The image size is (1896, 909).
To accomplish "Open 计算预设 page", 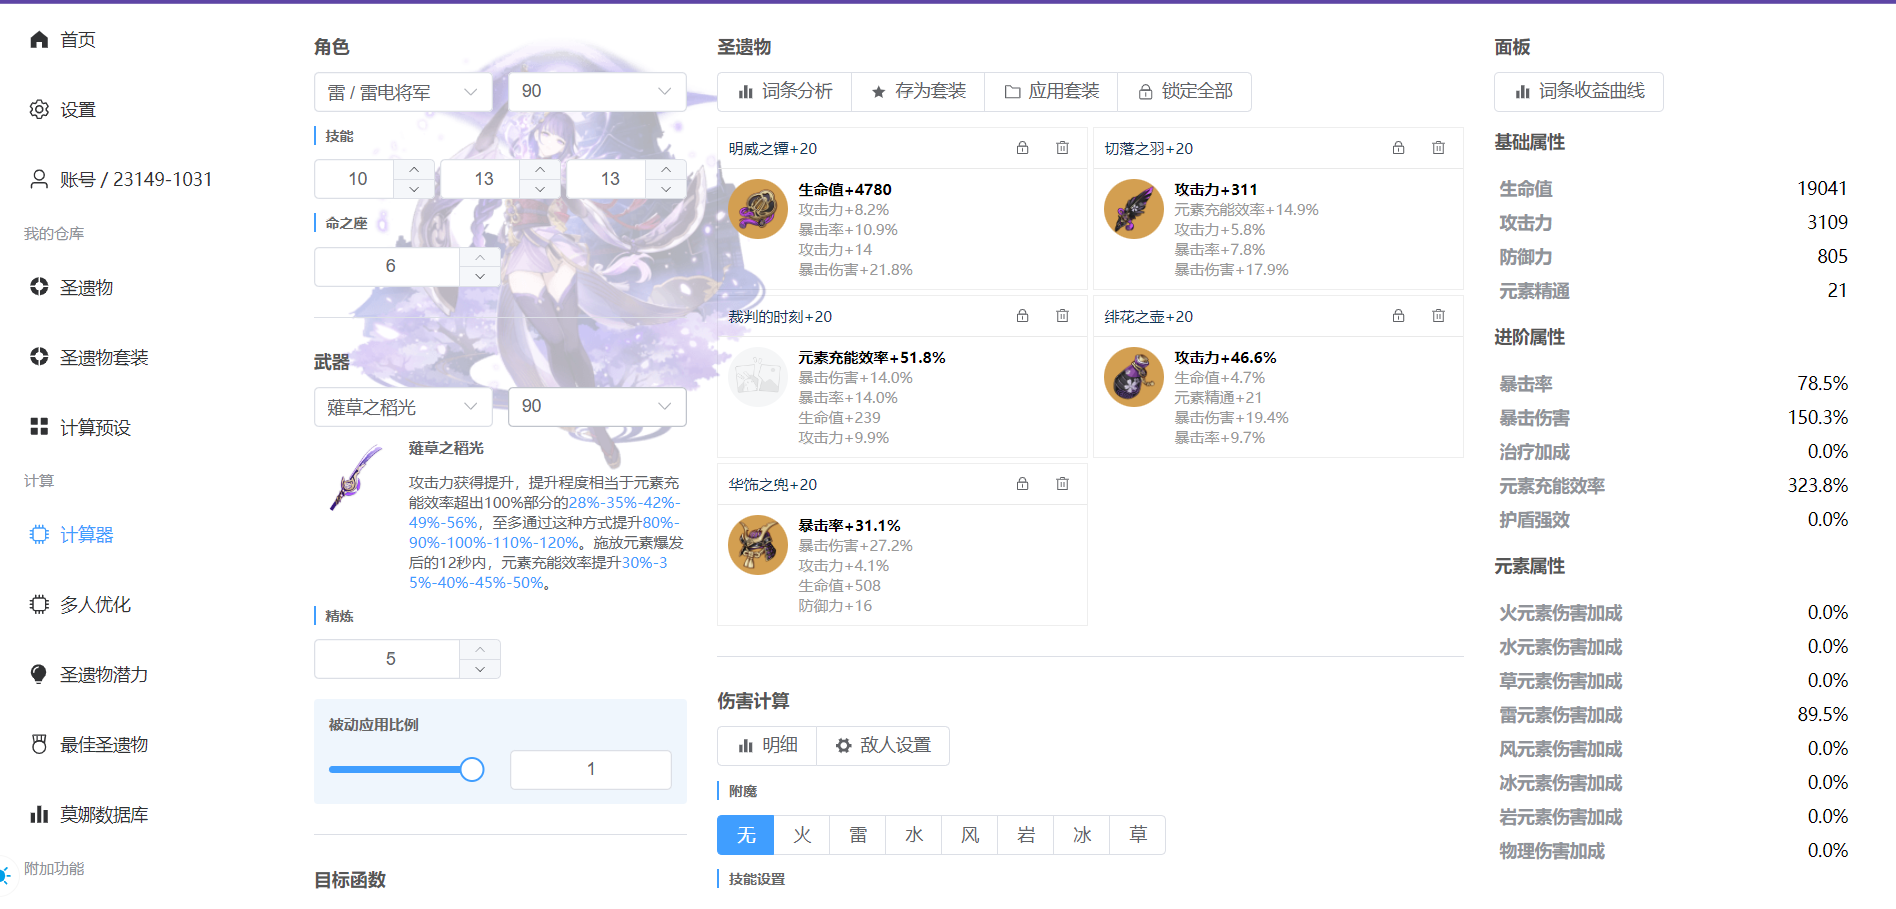I will point(95,428).
